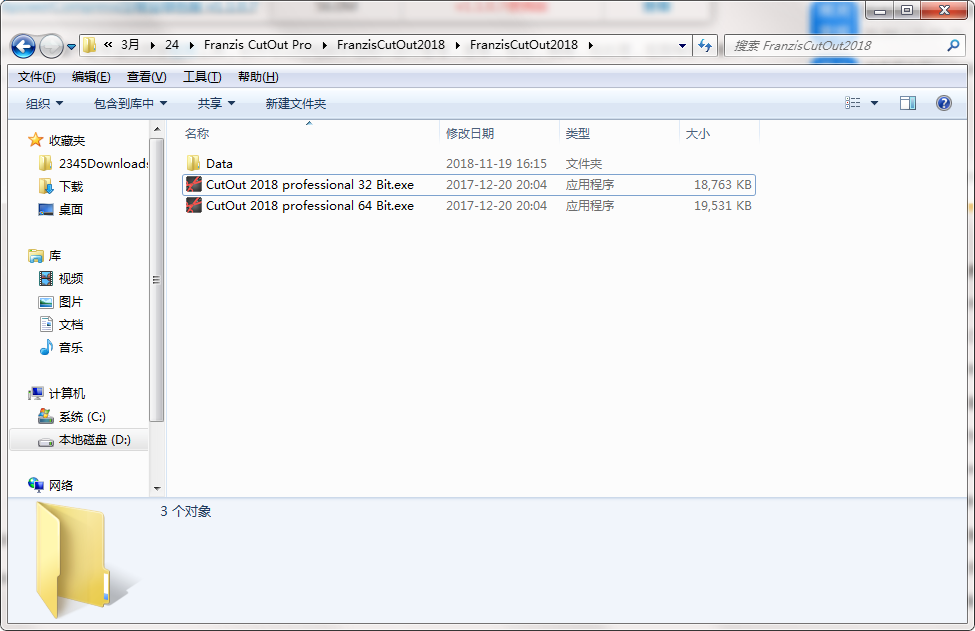
Task: Open the address bar history dropdown
Action: click(x=682, y=45)
